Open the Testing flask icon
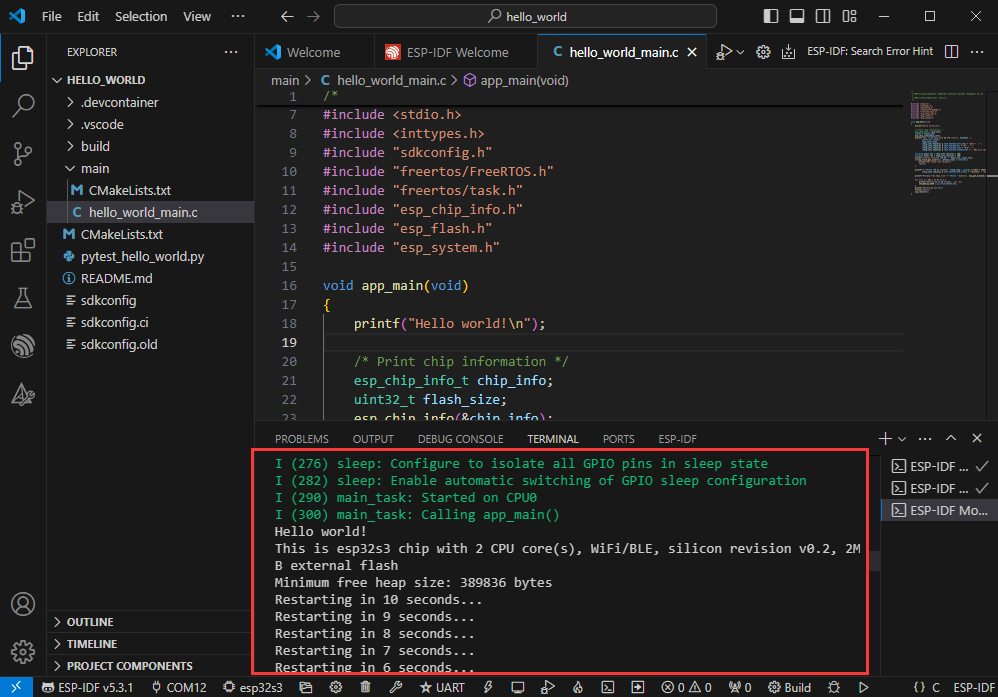Image resolution: width=998 pixels, height=697 pixels. tap(22, 298)
